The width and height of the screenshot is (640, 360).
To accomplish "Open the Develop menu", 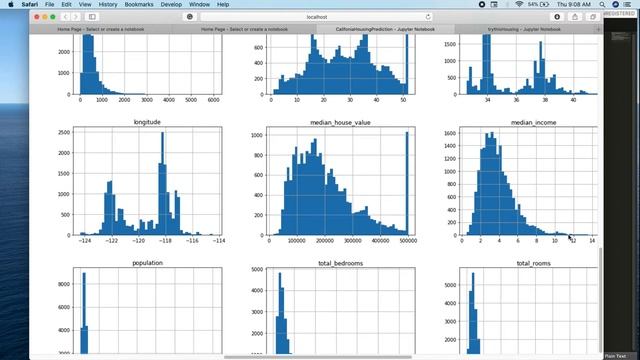I will click(x=171, y=4).
